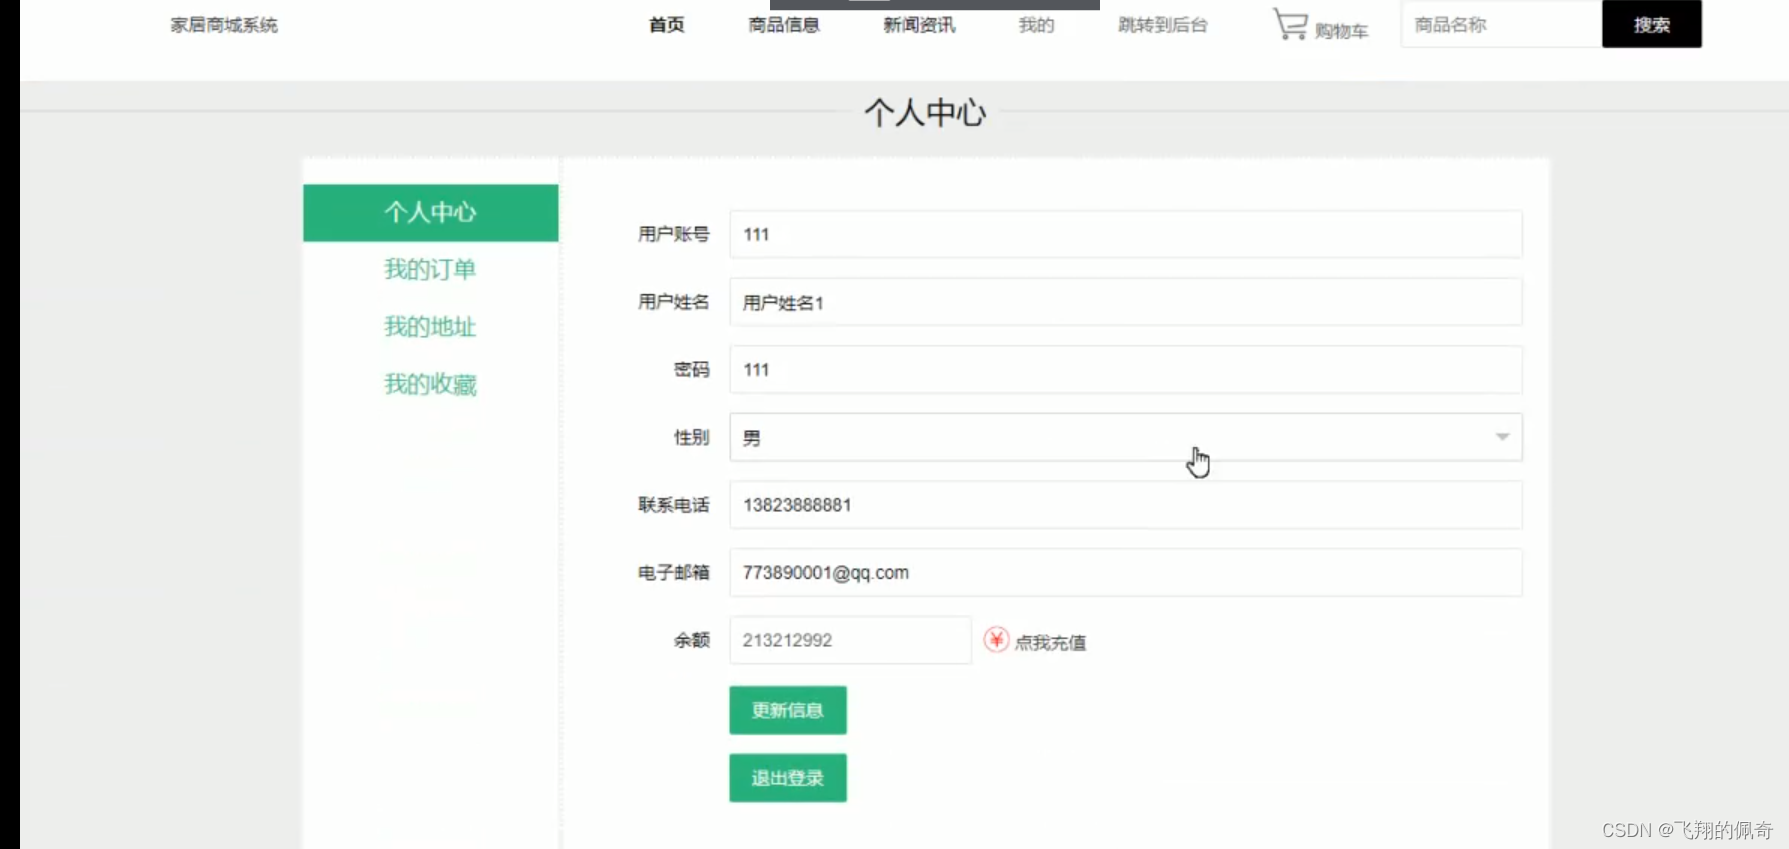This screenshot has width=1789, height=849.
Task: Click the 电子邮箱 label
Action: click(x=673, y=573)
